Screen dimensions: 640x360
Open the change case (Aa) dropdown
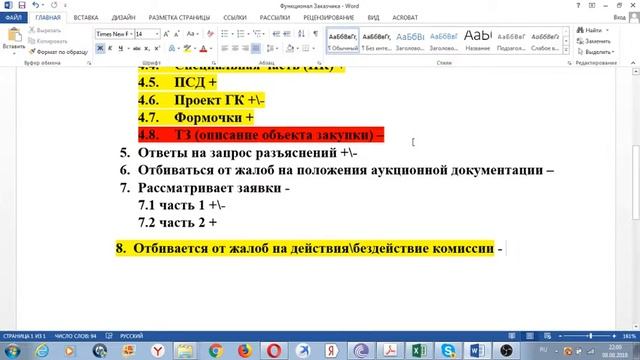pyautogui.click(x=192, y=34)
